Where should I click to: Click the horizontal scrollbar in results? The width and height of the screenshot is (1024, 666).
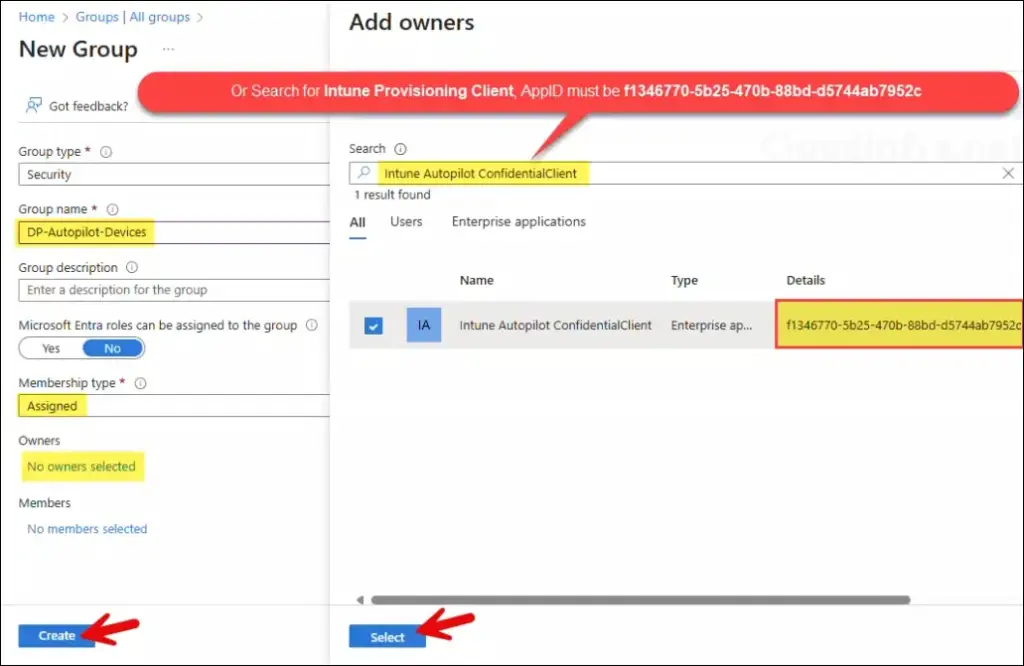(640, 600)
